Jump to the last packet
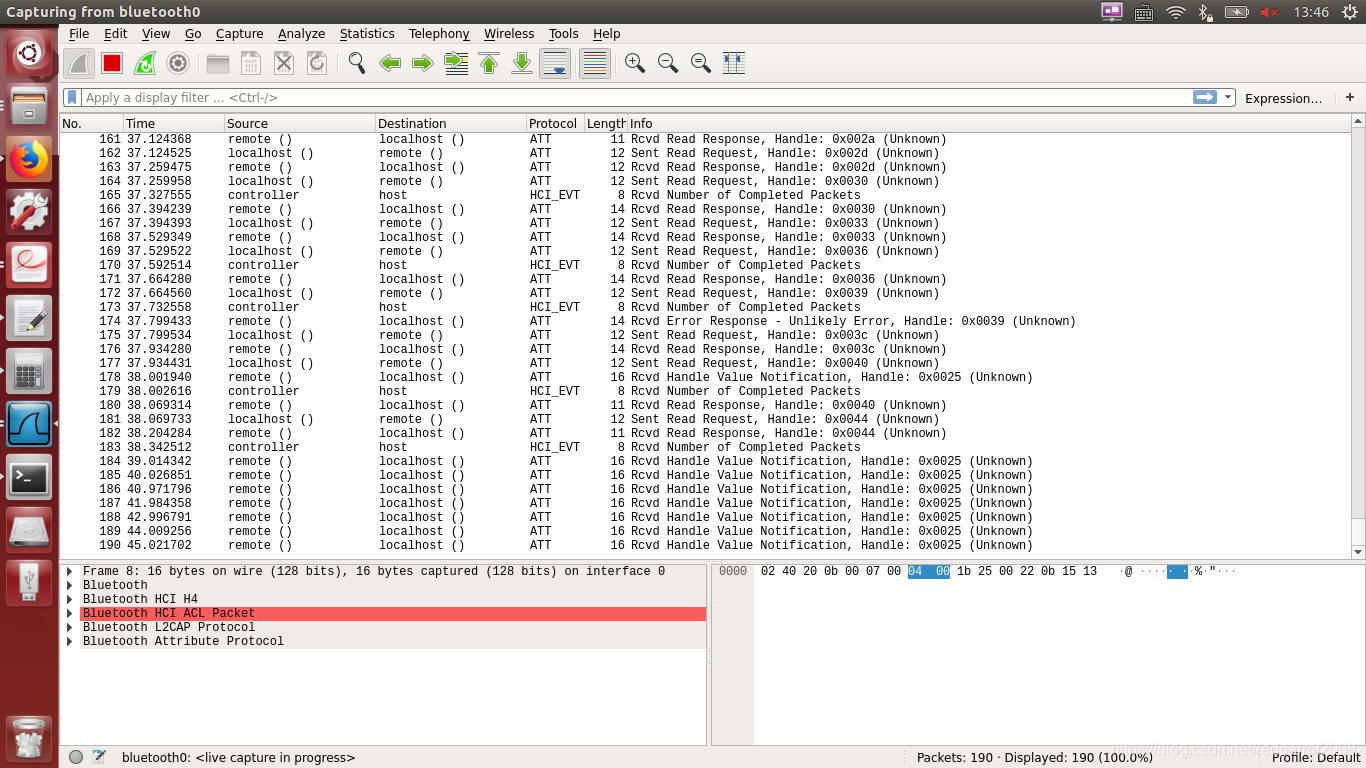The width and height of the screenshot is (1366, 768). pyautogui.click(x=522, y=63)
